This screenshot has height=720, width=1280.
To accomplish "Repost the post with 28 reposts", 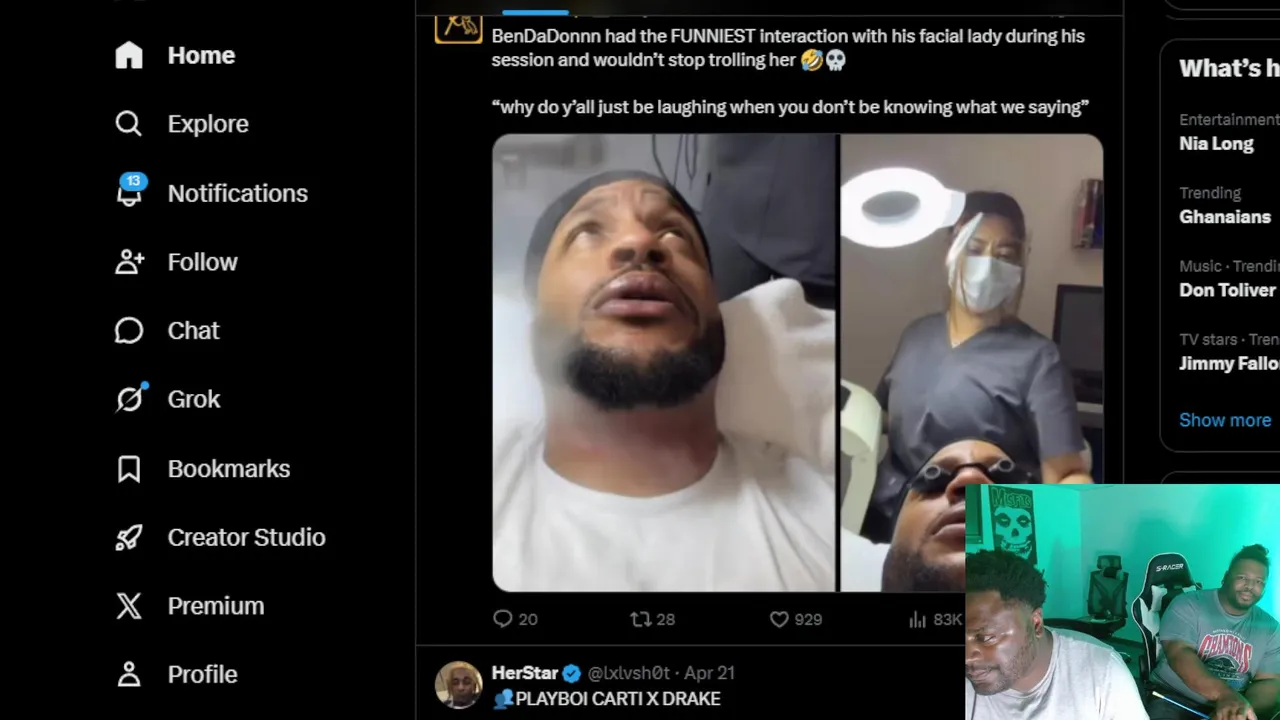I will 641,620.
